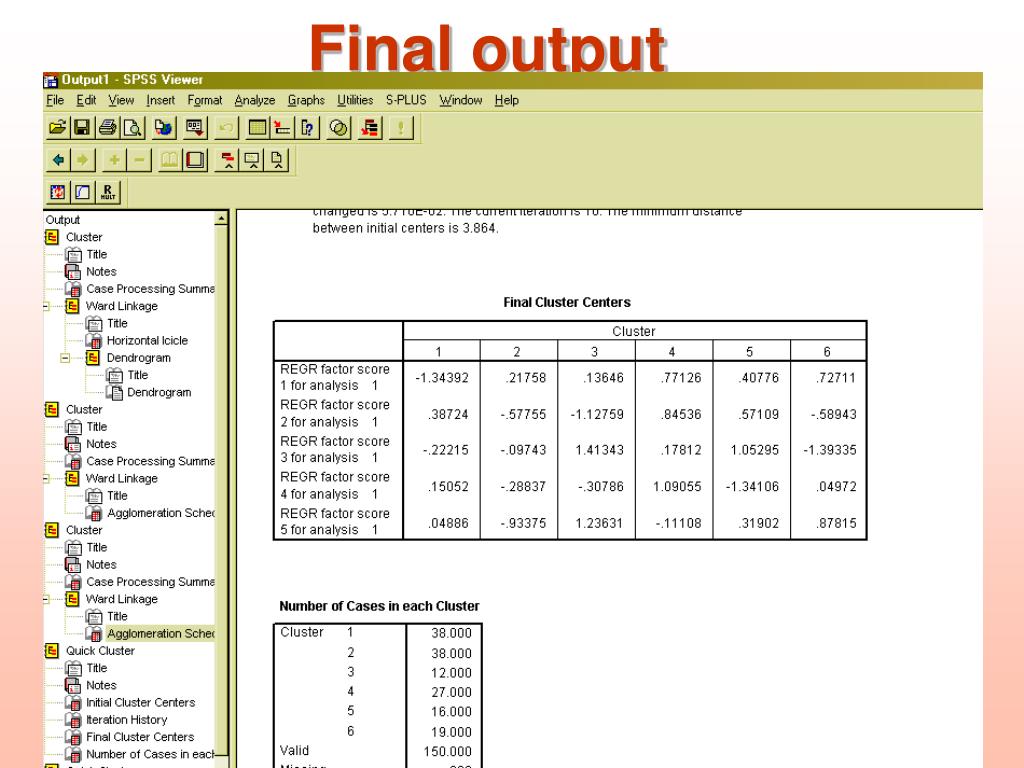Image resolution: width=1024 pixels, height=768 pixels.
Task: Click the -1.34392 cell in the table
Action: (442, 378)
